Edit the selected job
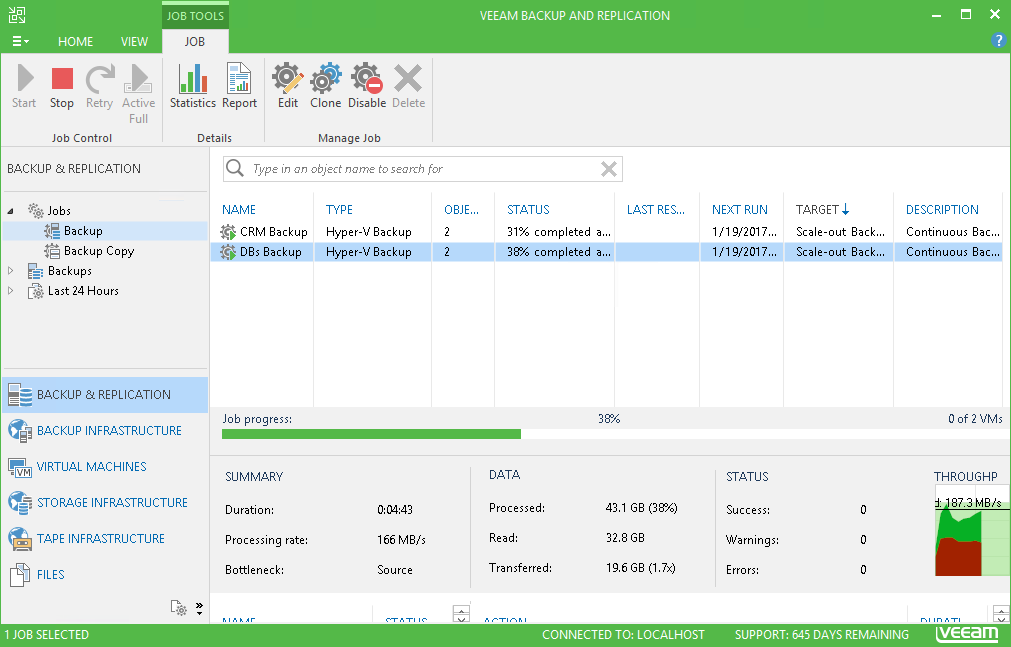Screen dimensions: 1011x647 [288, 86]
